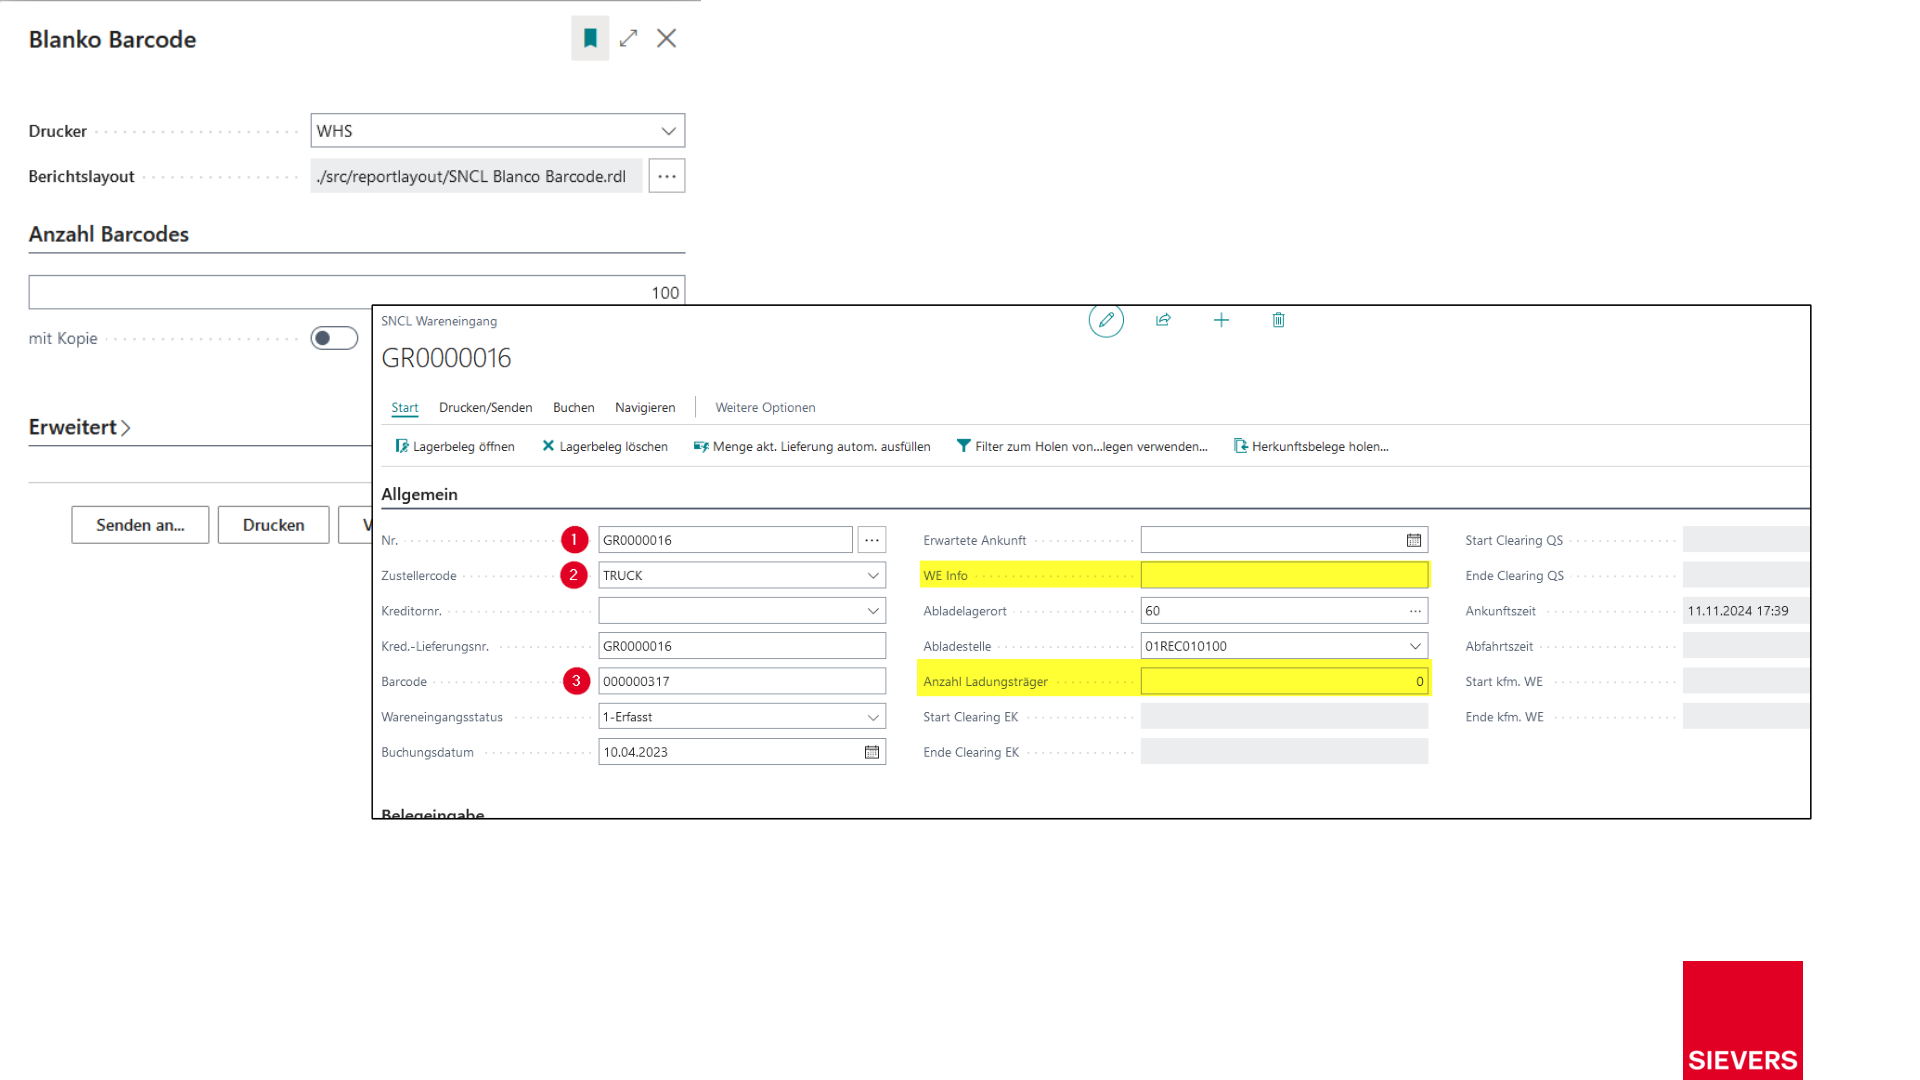Switch to the Start tab
Image resolution: width=1920 pixels, height=1080 pixels.
tap(405, 408)
